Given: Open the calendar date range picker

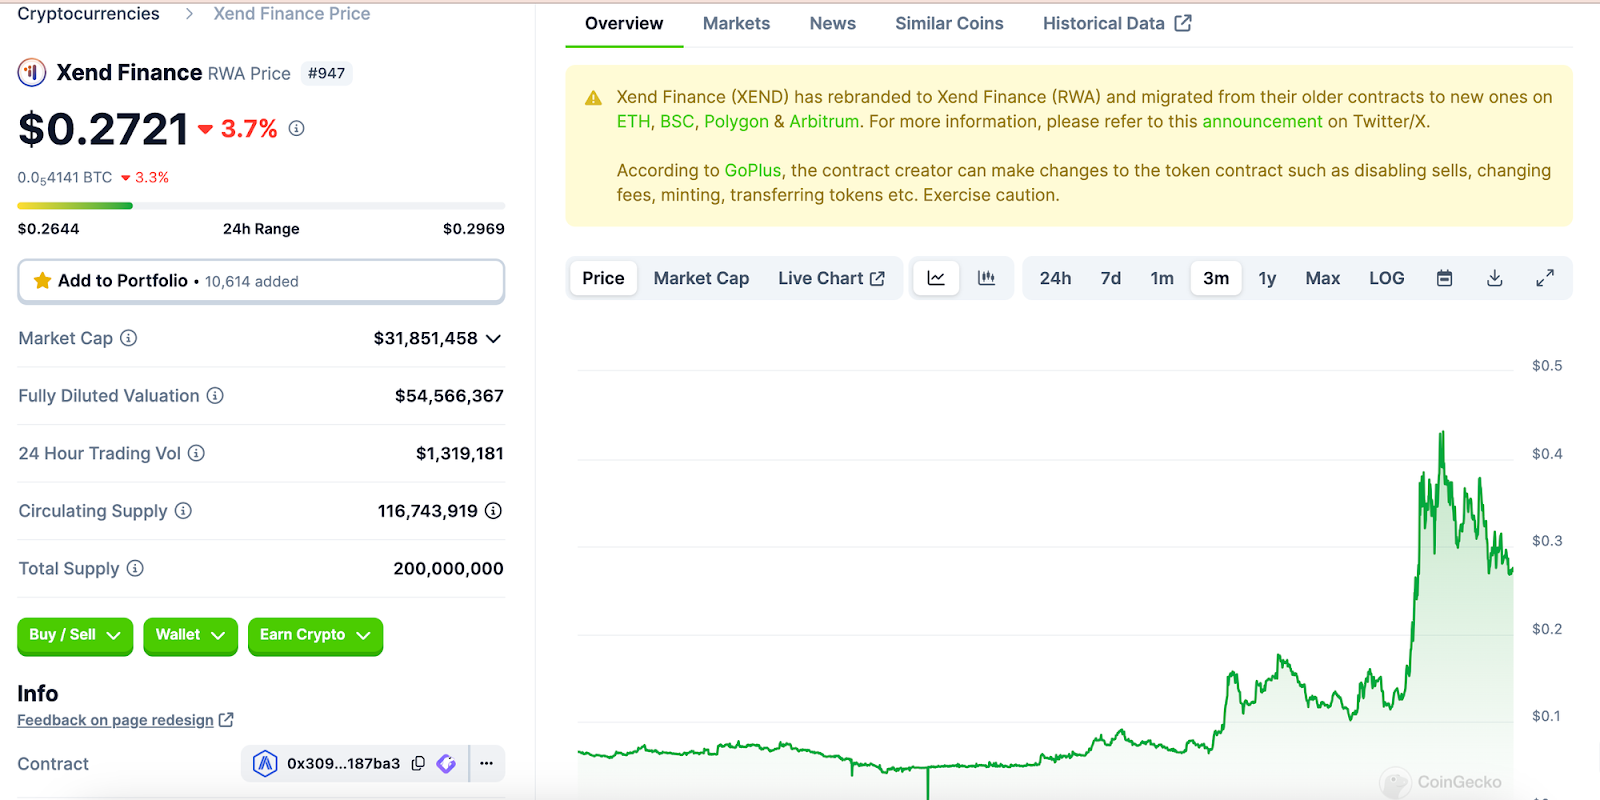Looking at the screenshot, I should pos(1444,278).
